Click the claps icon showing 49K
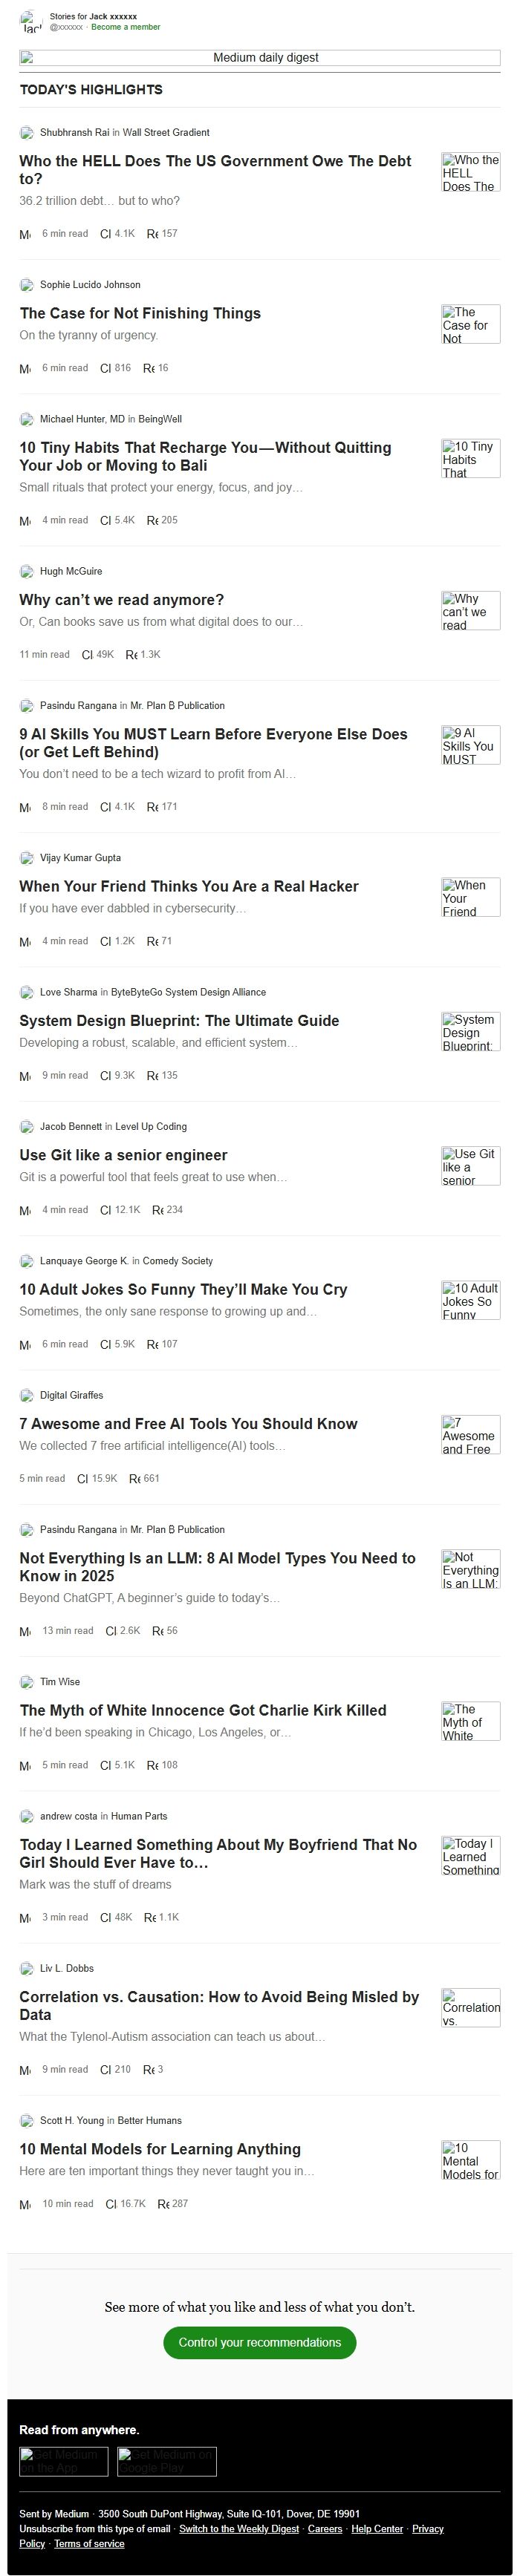The image size is (520, 2576). pos(87,655)
